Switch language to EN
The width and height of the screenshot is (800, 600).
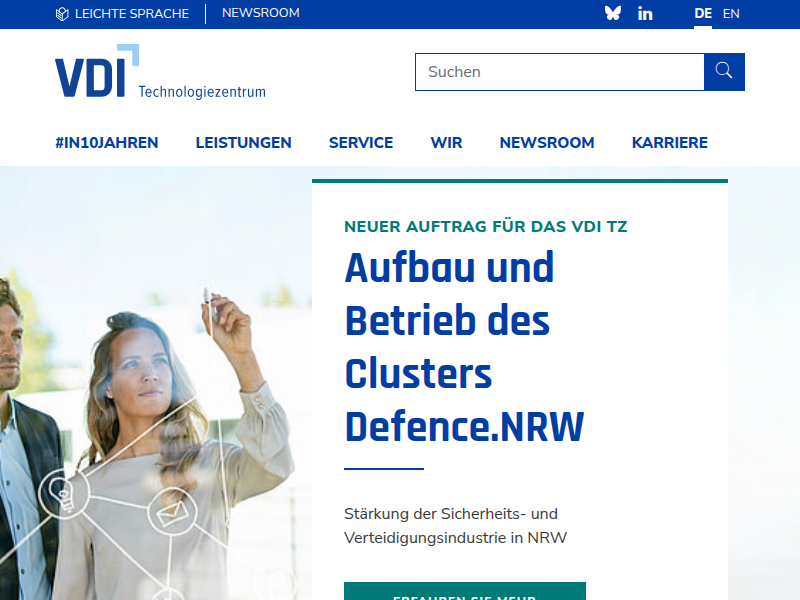tap(731, 14)
